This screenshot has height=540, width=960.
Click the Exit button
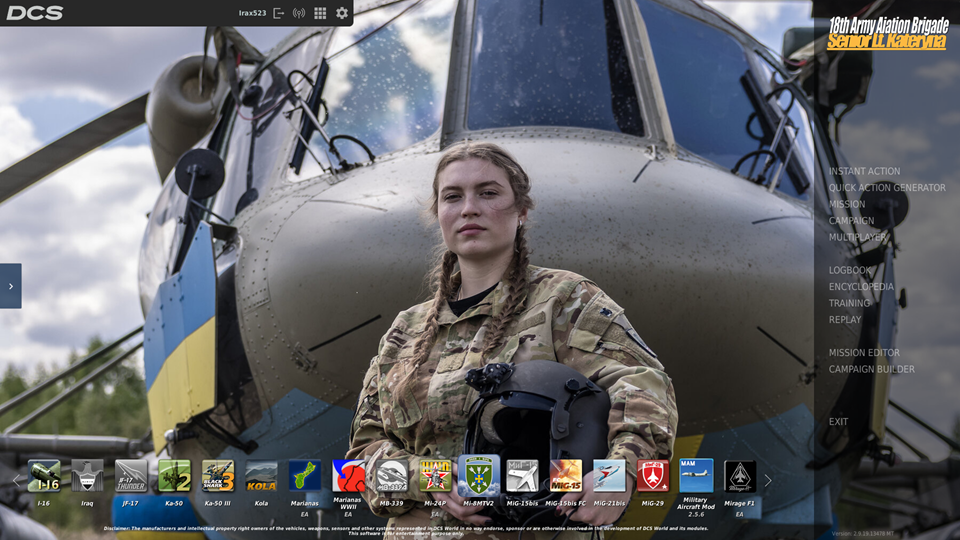[838, 422]
